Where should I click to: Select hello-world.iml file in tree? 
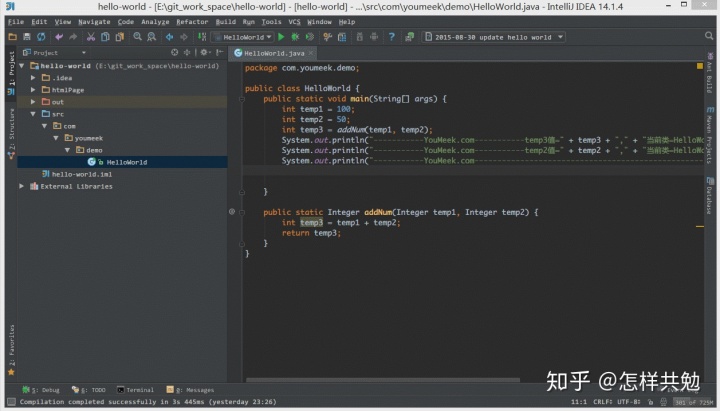click(77, 174)
